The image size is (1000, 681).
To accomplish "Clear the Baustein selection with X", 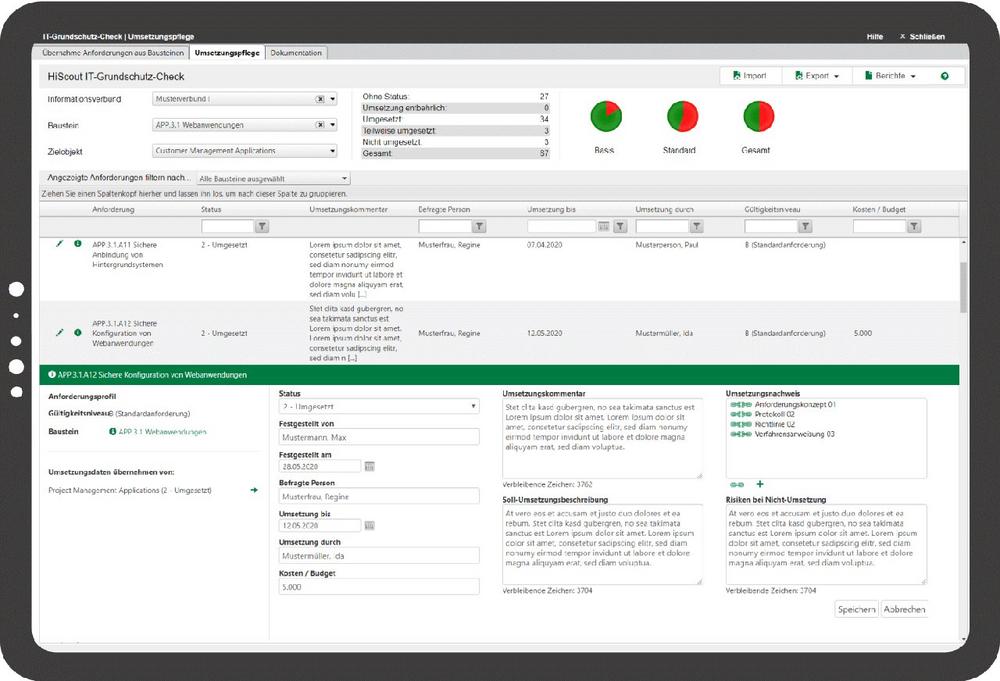I will [320, 125].
